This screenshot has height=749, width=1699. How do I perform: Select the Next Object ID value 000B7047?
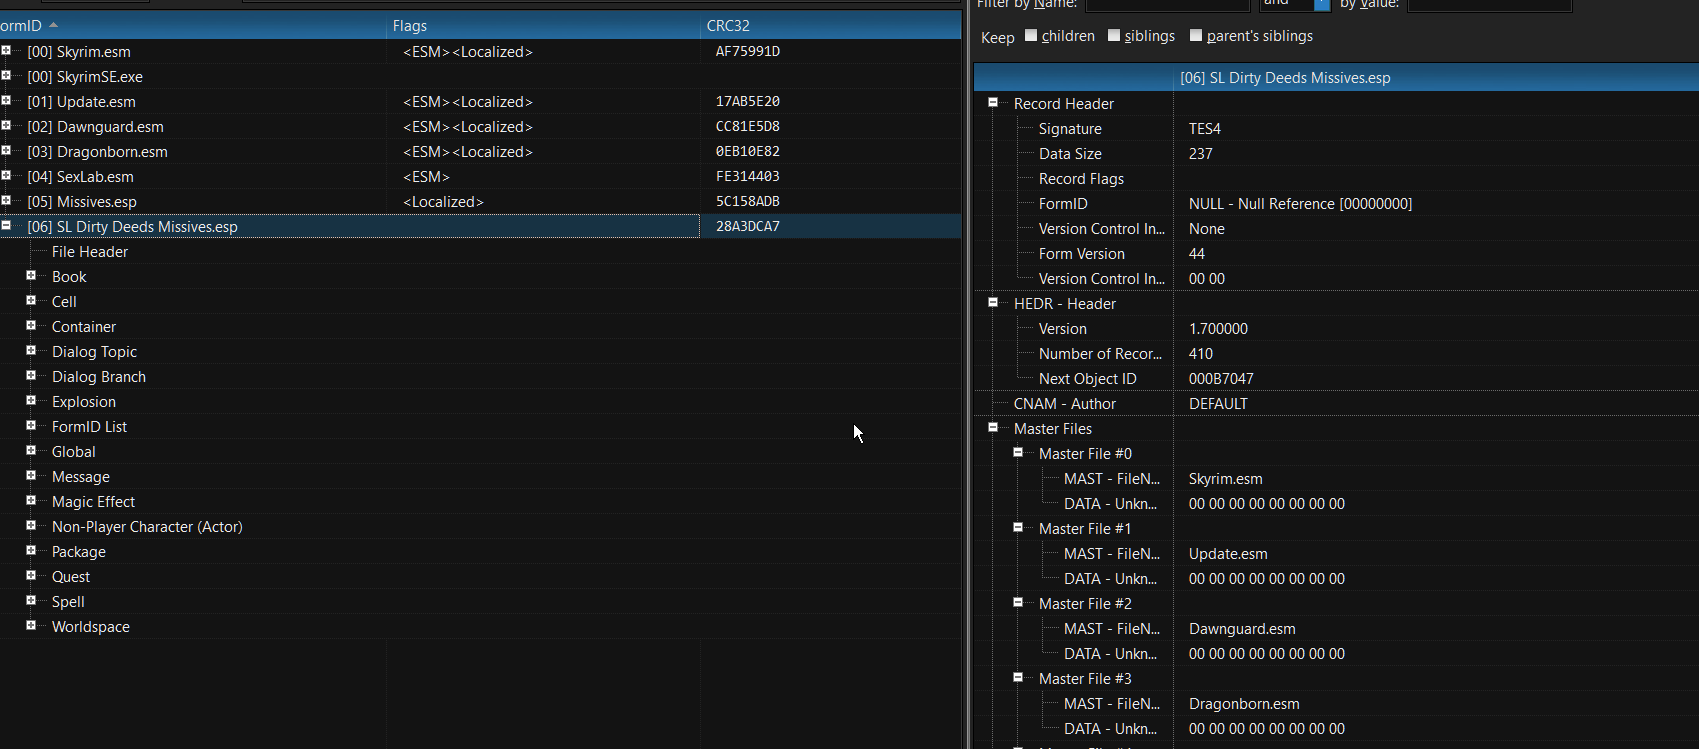click(x=1221, y=379)
